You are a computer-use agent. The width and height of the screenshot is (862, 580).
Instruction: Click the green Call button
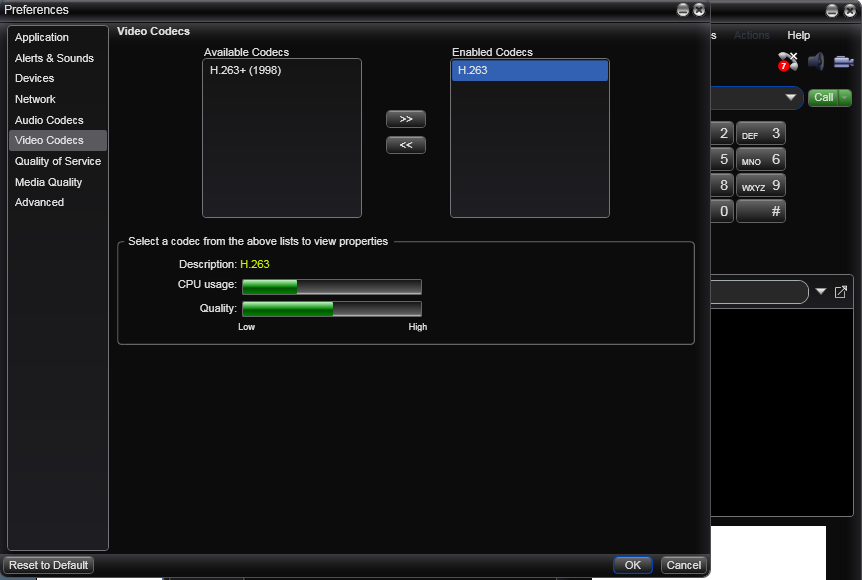click(x=824, y=98)
